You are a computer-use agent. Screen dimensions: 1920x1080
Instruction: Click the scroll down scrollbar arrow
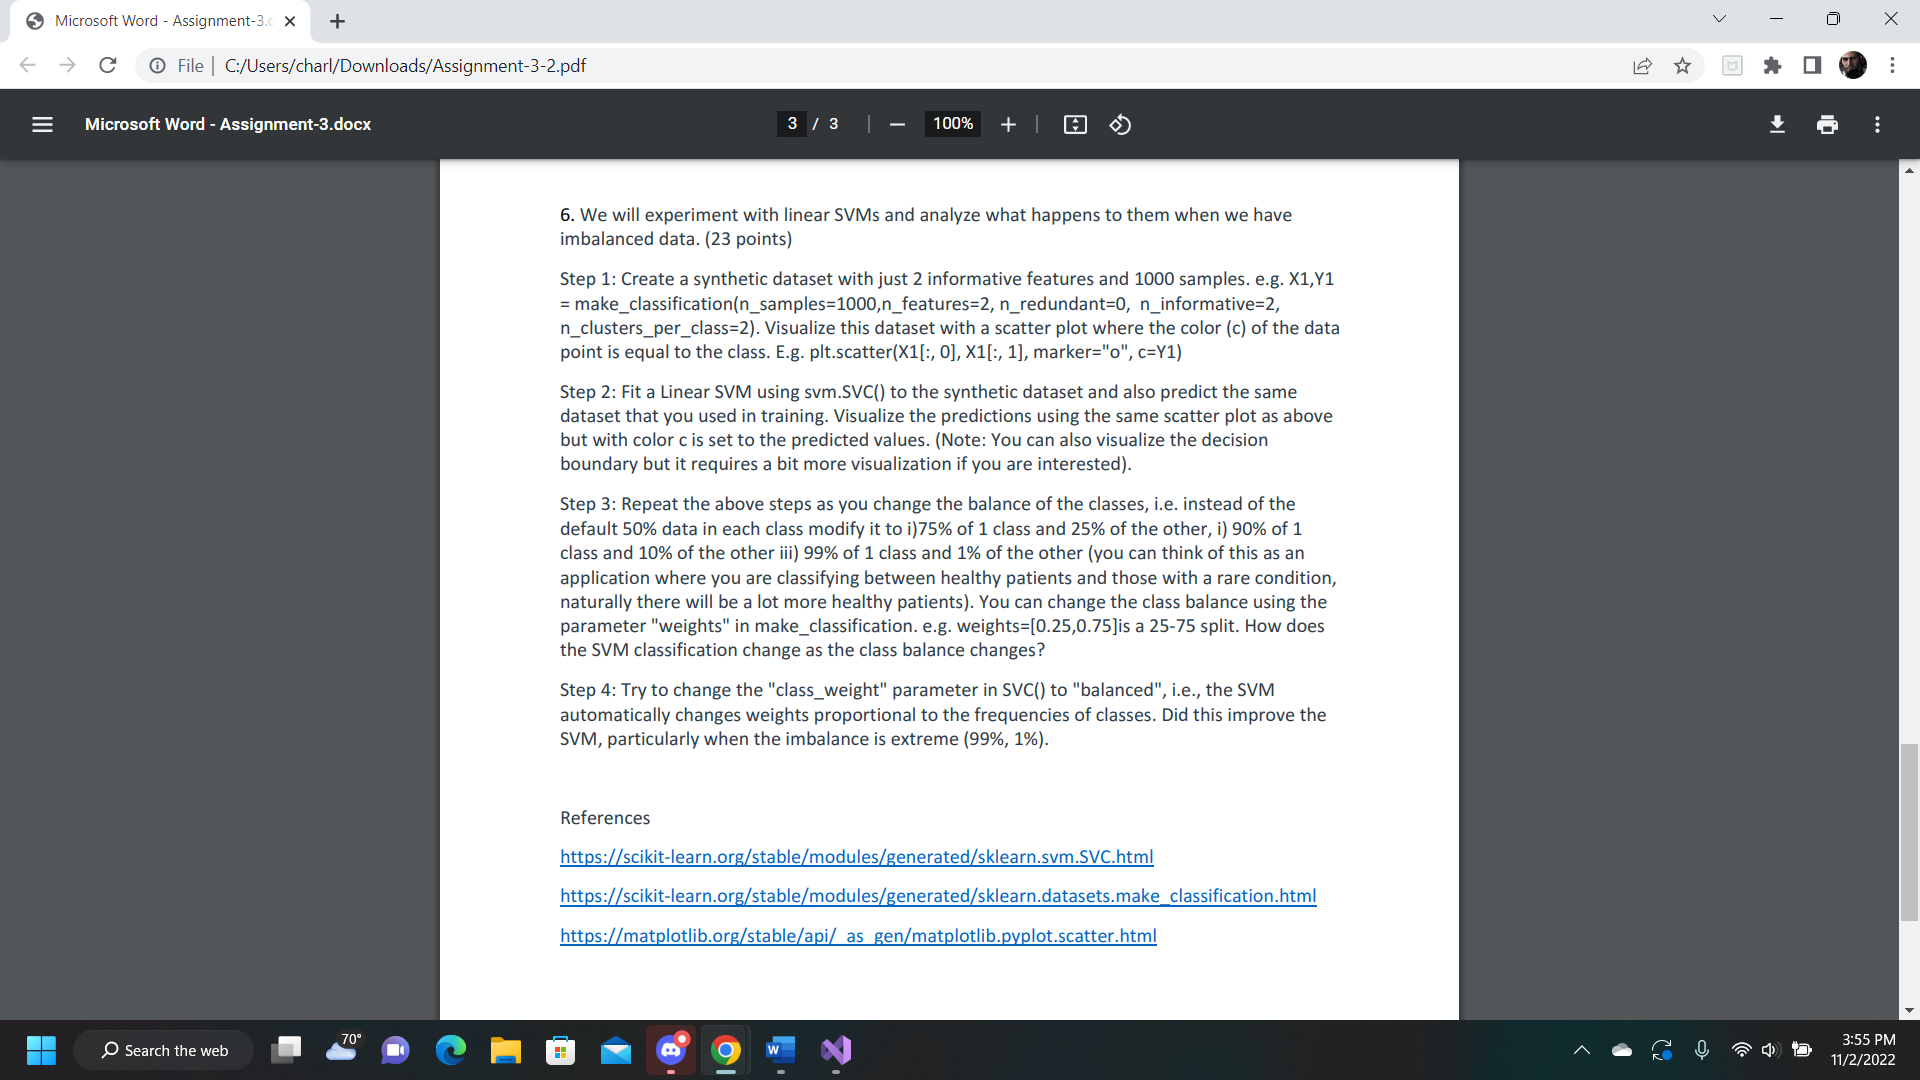pos(1909,1009)
